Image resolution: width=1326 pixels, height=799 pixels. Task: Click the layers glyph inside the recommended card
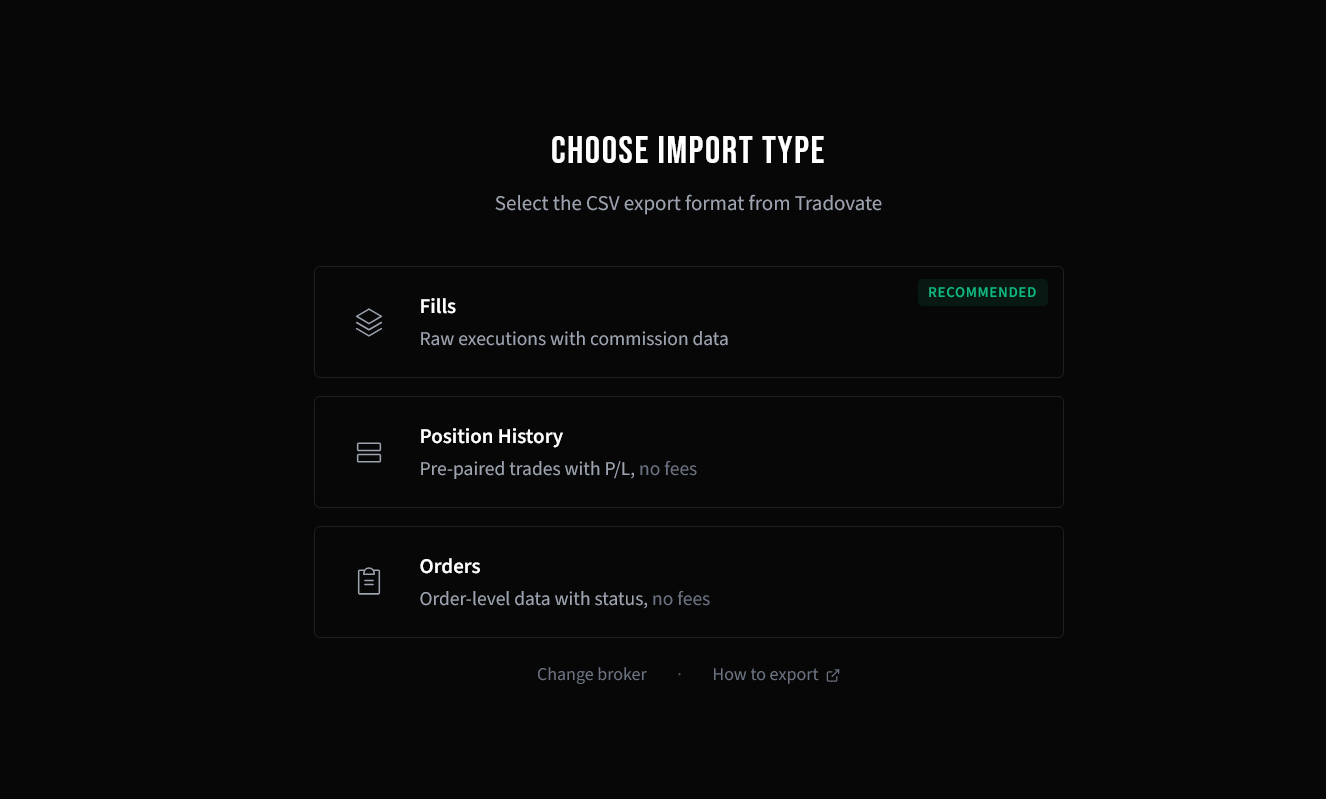pos(369,322)
